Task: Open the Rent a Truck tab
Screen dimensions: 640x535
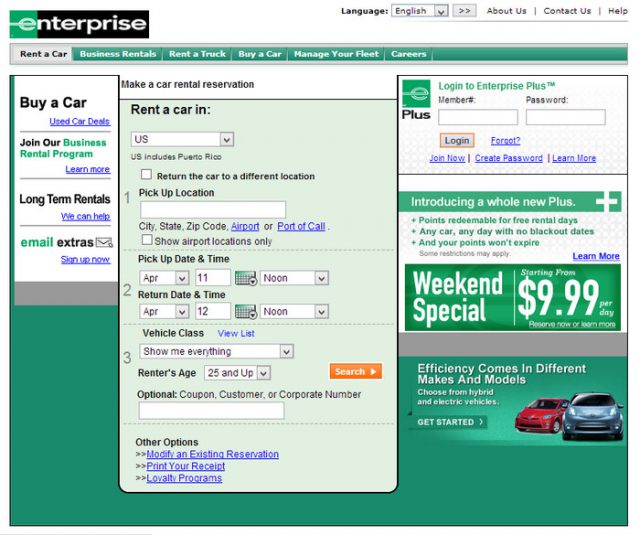Action: [x=197, y=54]
